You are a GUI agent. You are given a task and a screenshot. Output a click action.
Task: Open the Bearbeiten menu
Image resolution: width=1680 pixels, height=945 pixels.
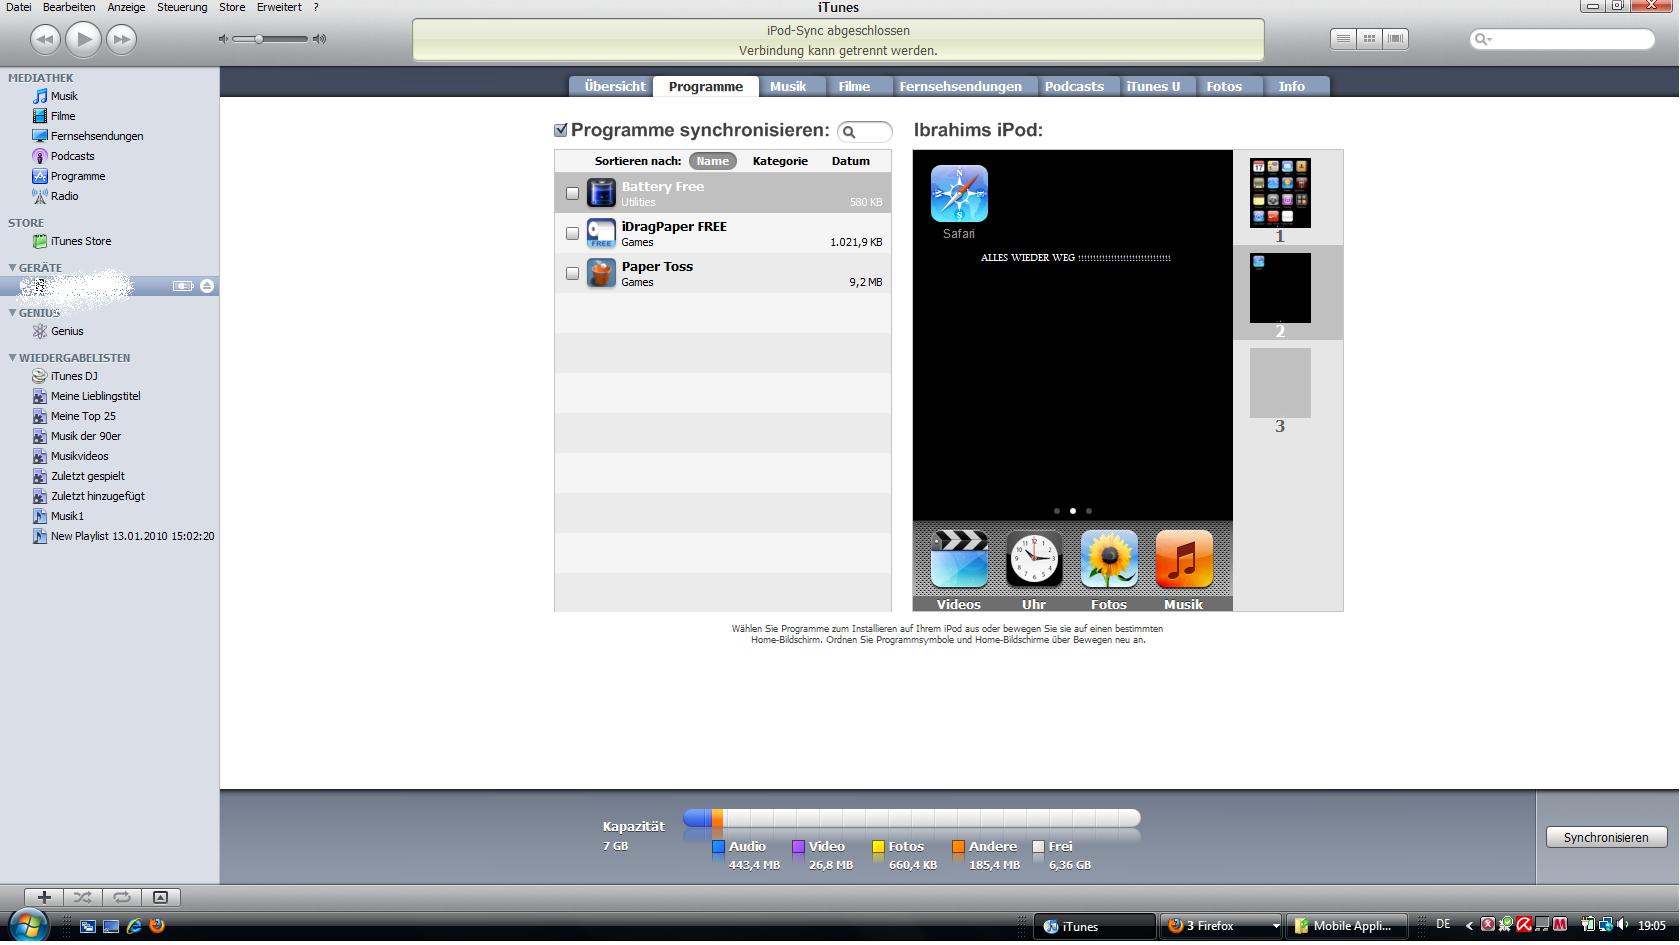[x=69, y=7]
